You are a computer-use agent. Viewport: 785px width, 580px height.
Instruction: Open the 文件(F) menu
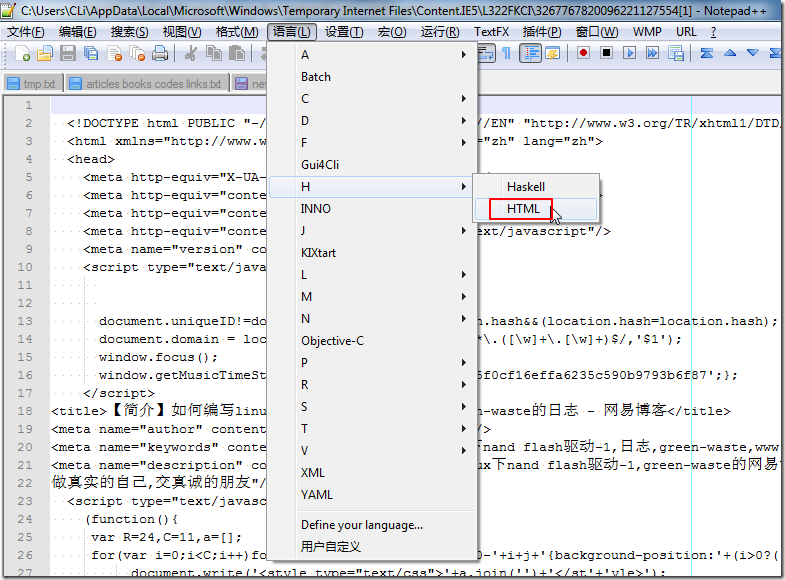point(26,32)
